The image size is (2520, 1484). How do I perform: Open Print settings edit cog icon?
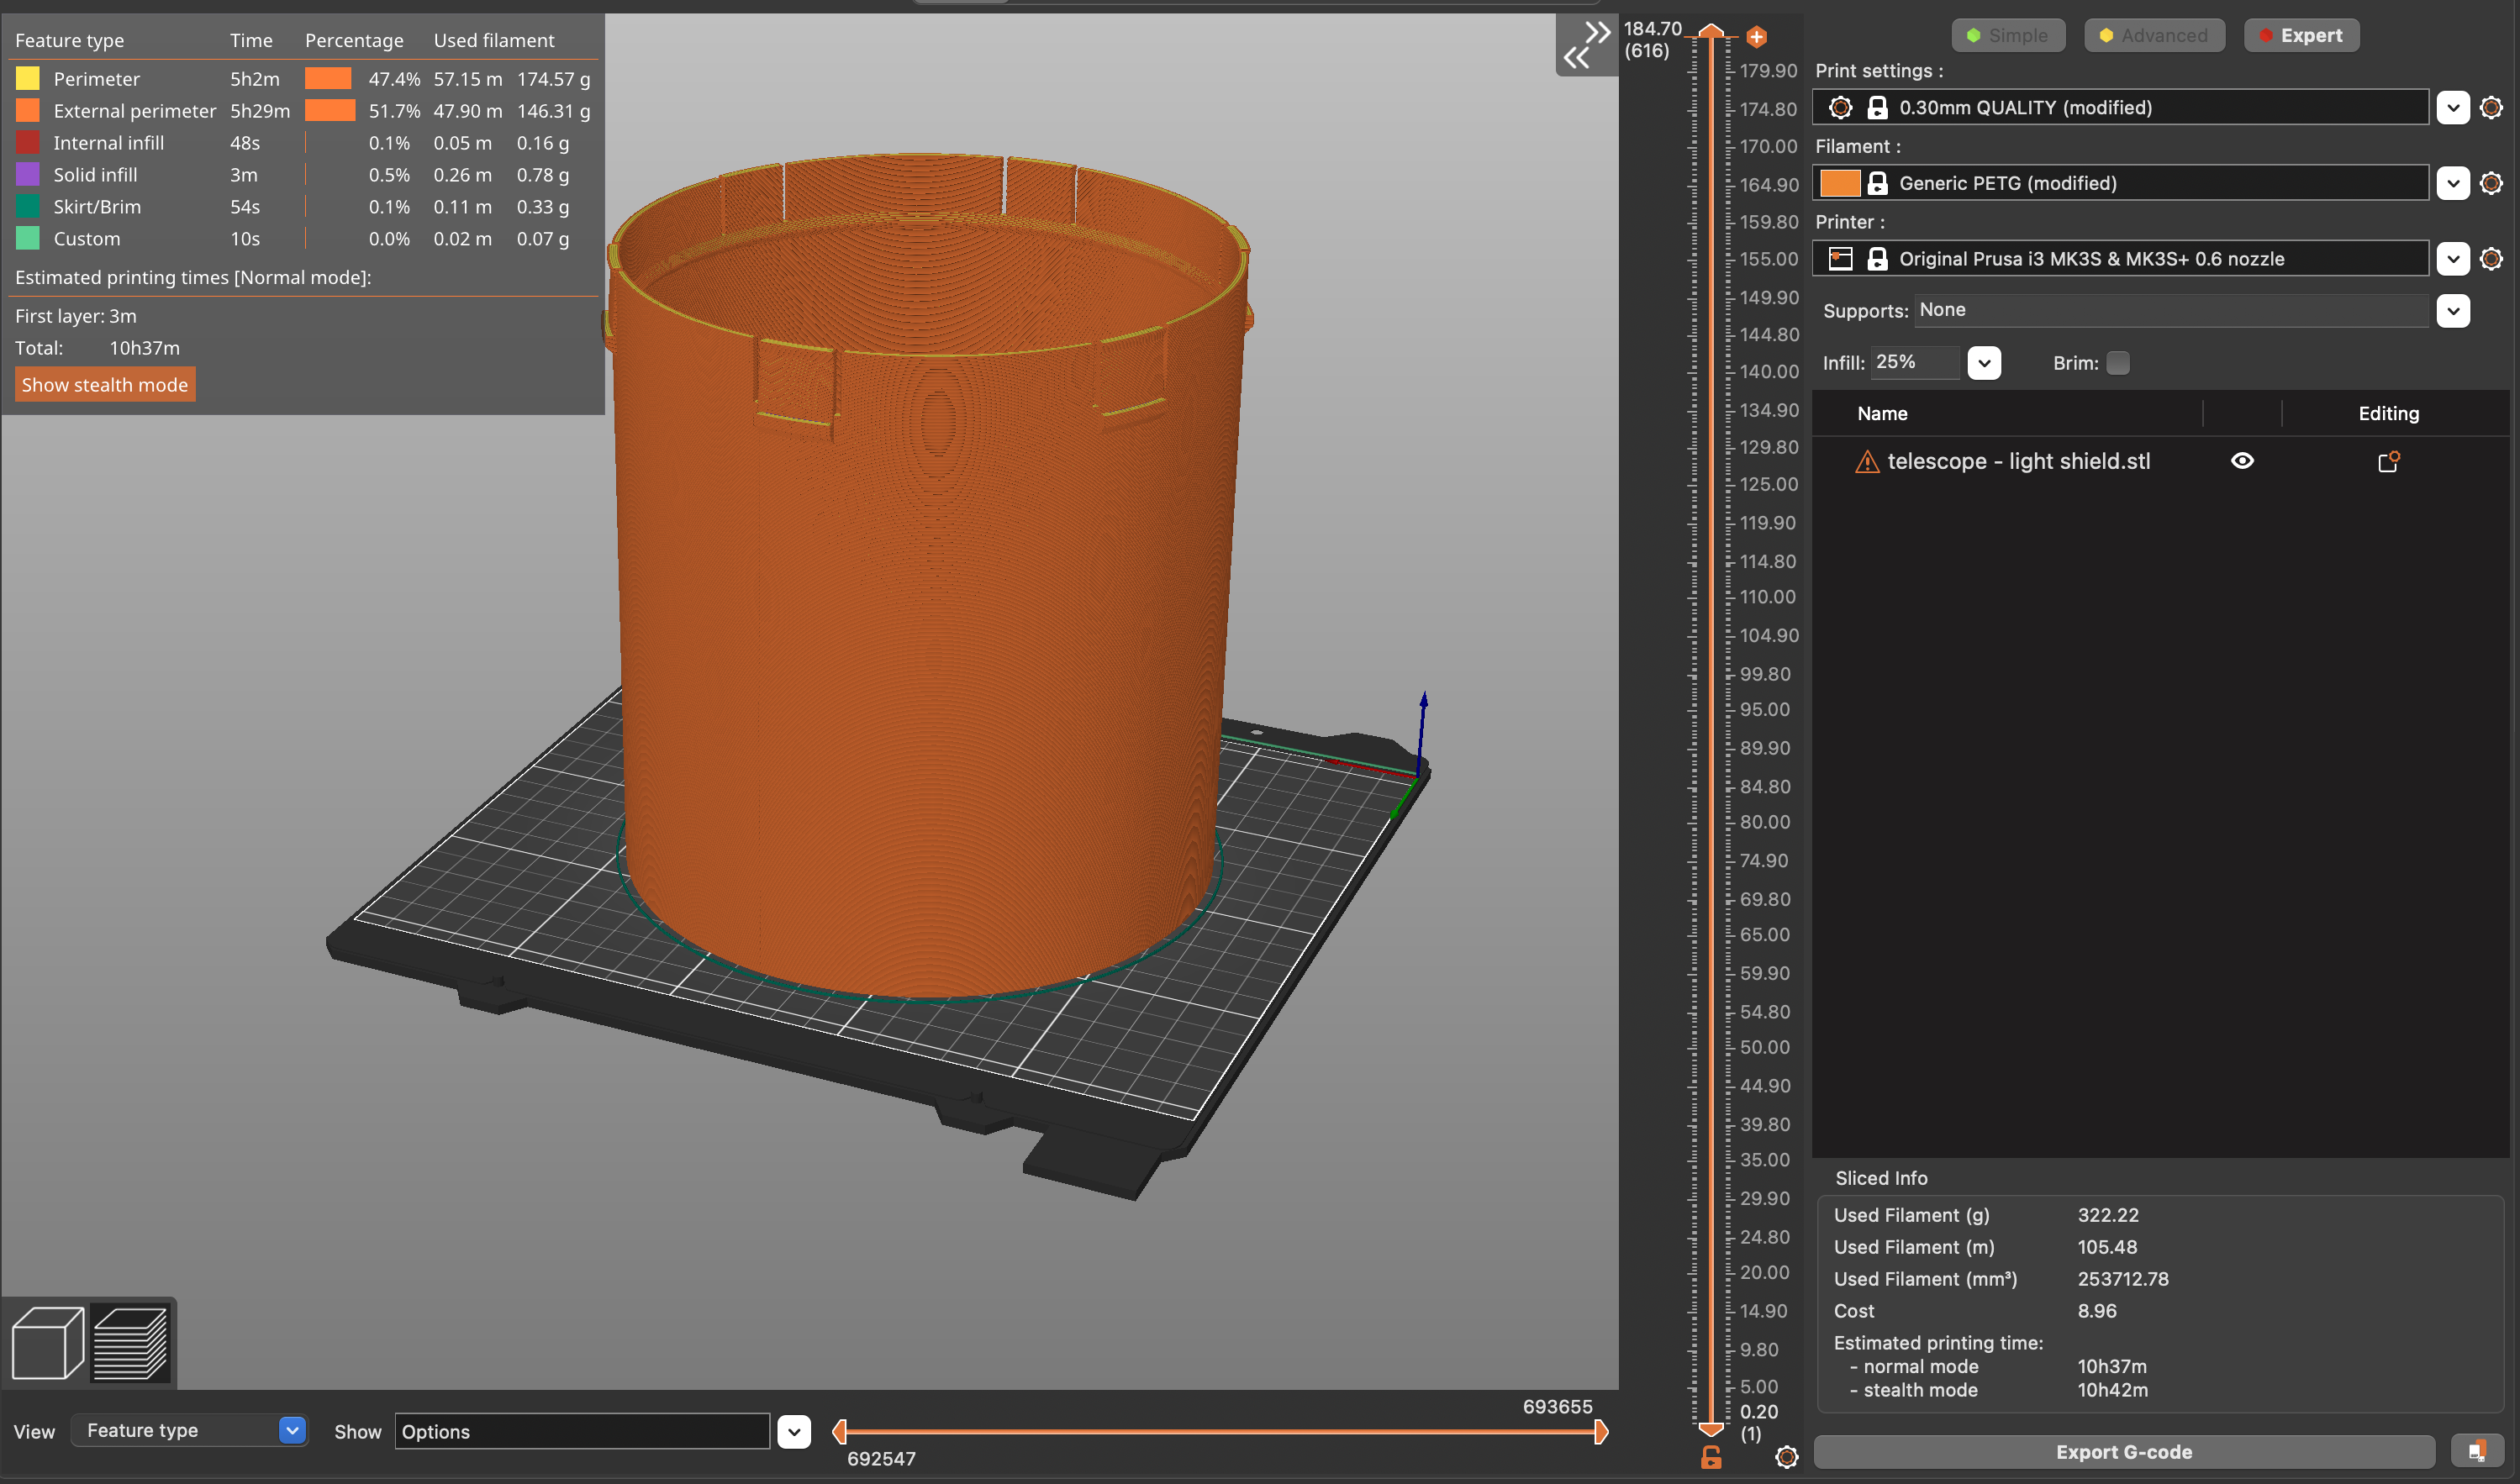pyautogui.click(x=2491, y=107)
